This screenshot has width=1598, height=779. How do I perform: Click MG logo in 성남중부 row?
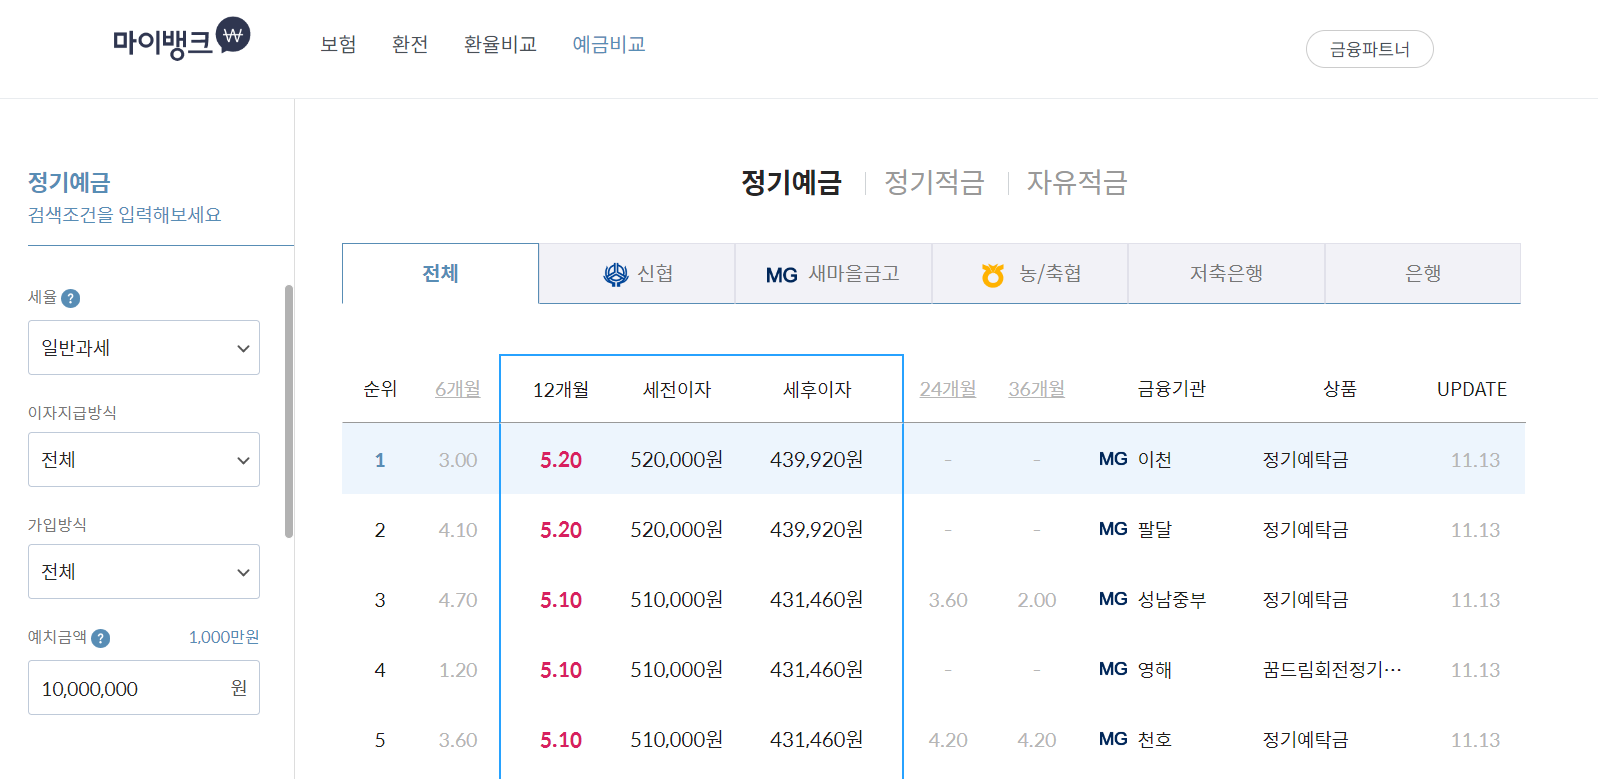(x=1113, y=599)
